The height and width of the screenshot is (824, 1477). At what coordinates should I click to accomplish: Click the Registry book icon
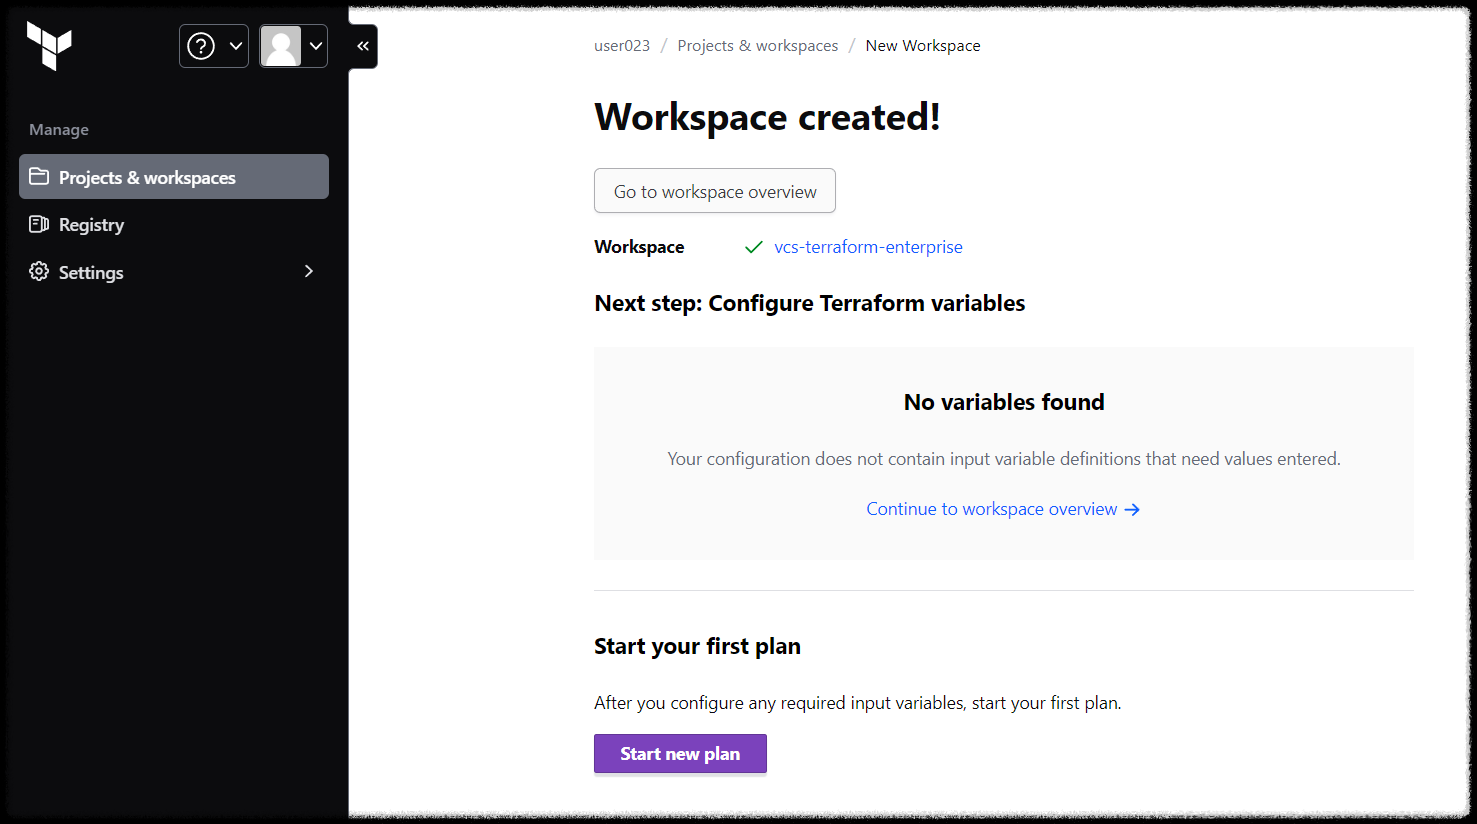point(39,224)
